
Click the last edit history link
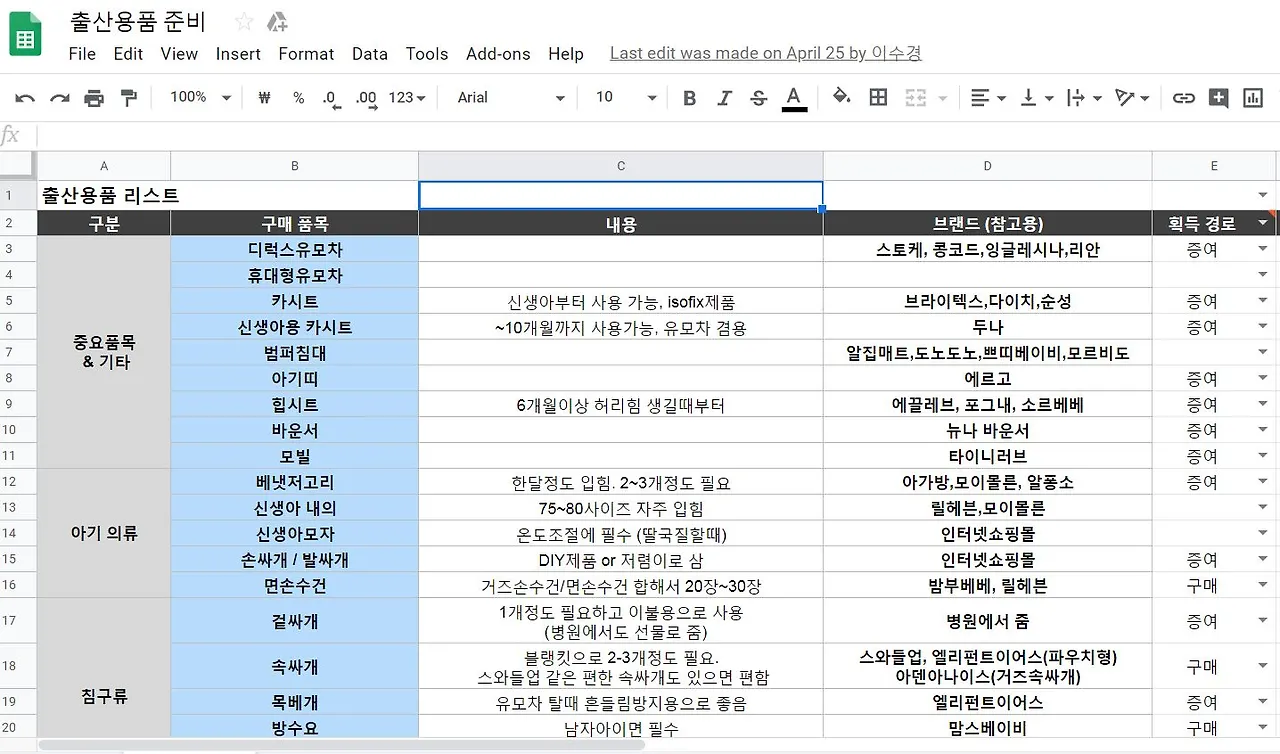pyautogui.click(x=765, y=52)
